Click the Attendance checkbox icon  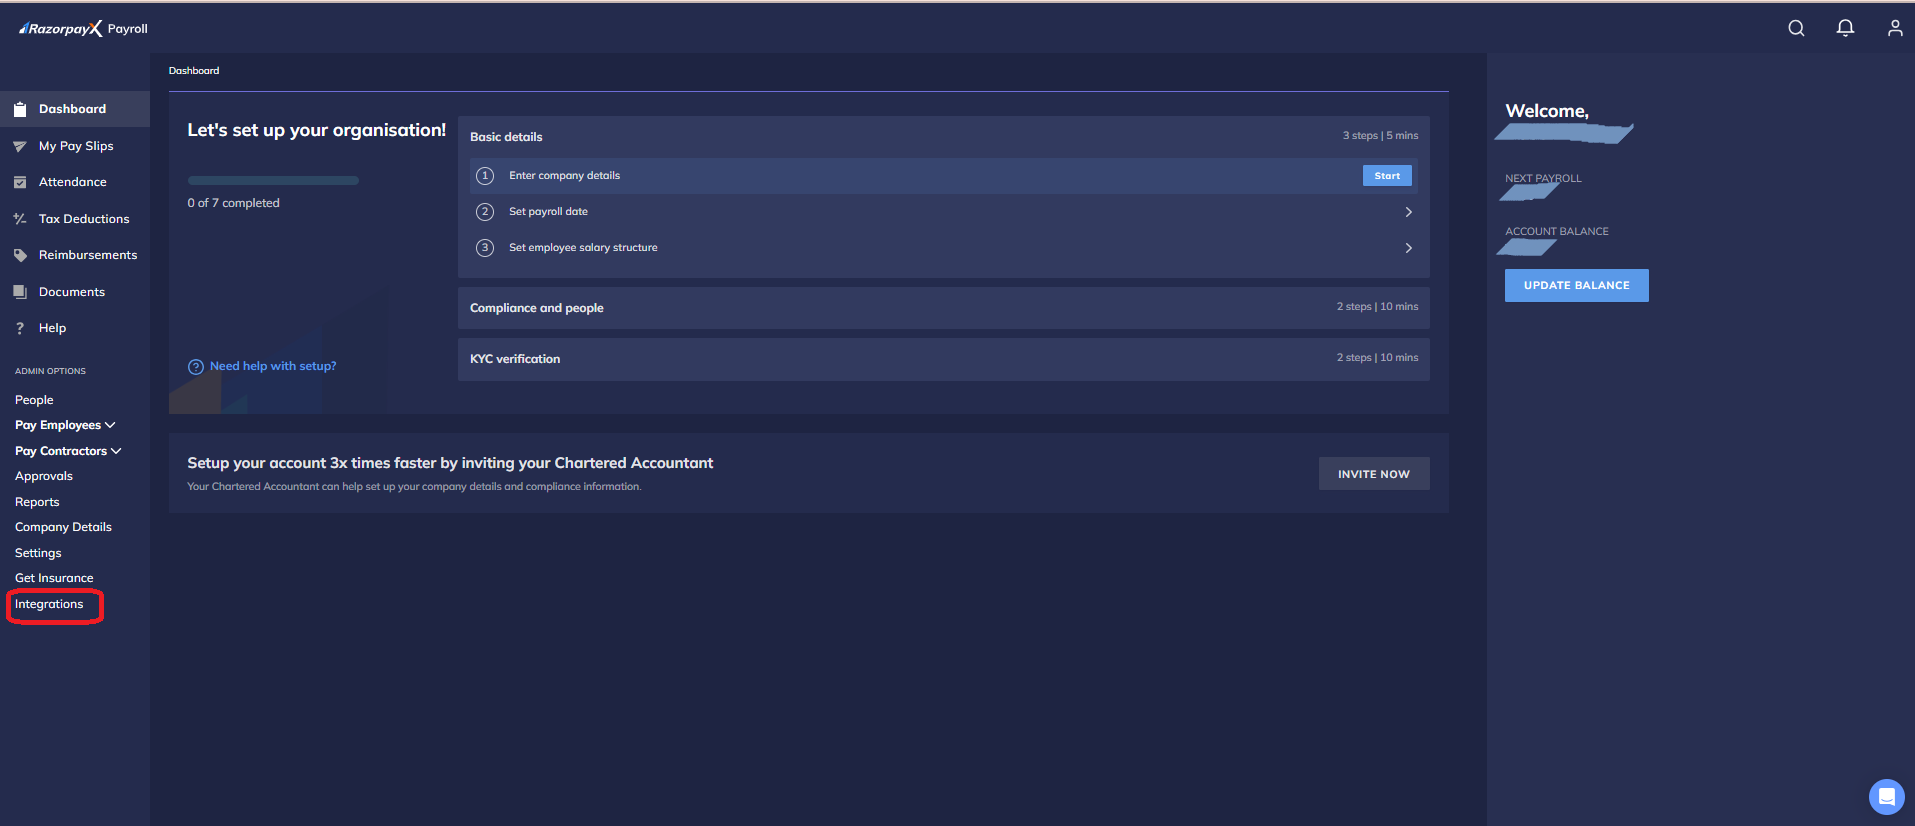(x=20, y=182)
